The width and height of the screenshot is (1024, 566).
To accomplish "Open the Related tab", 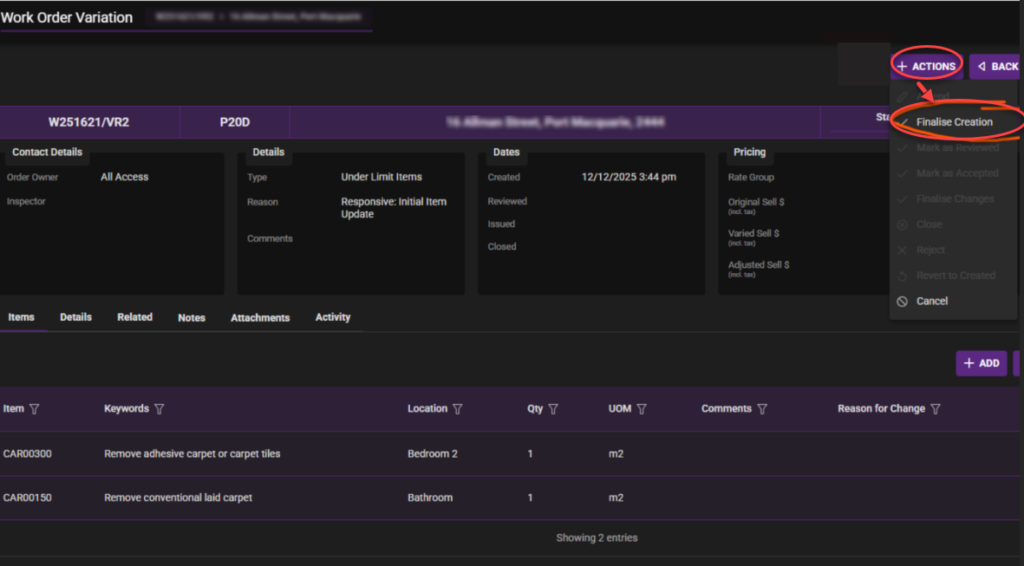I will pos(135,317).
